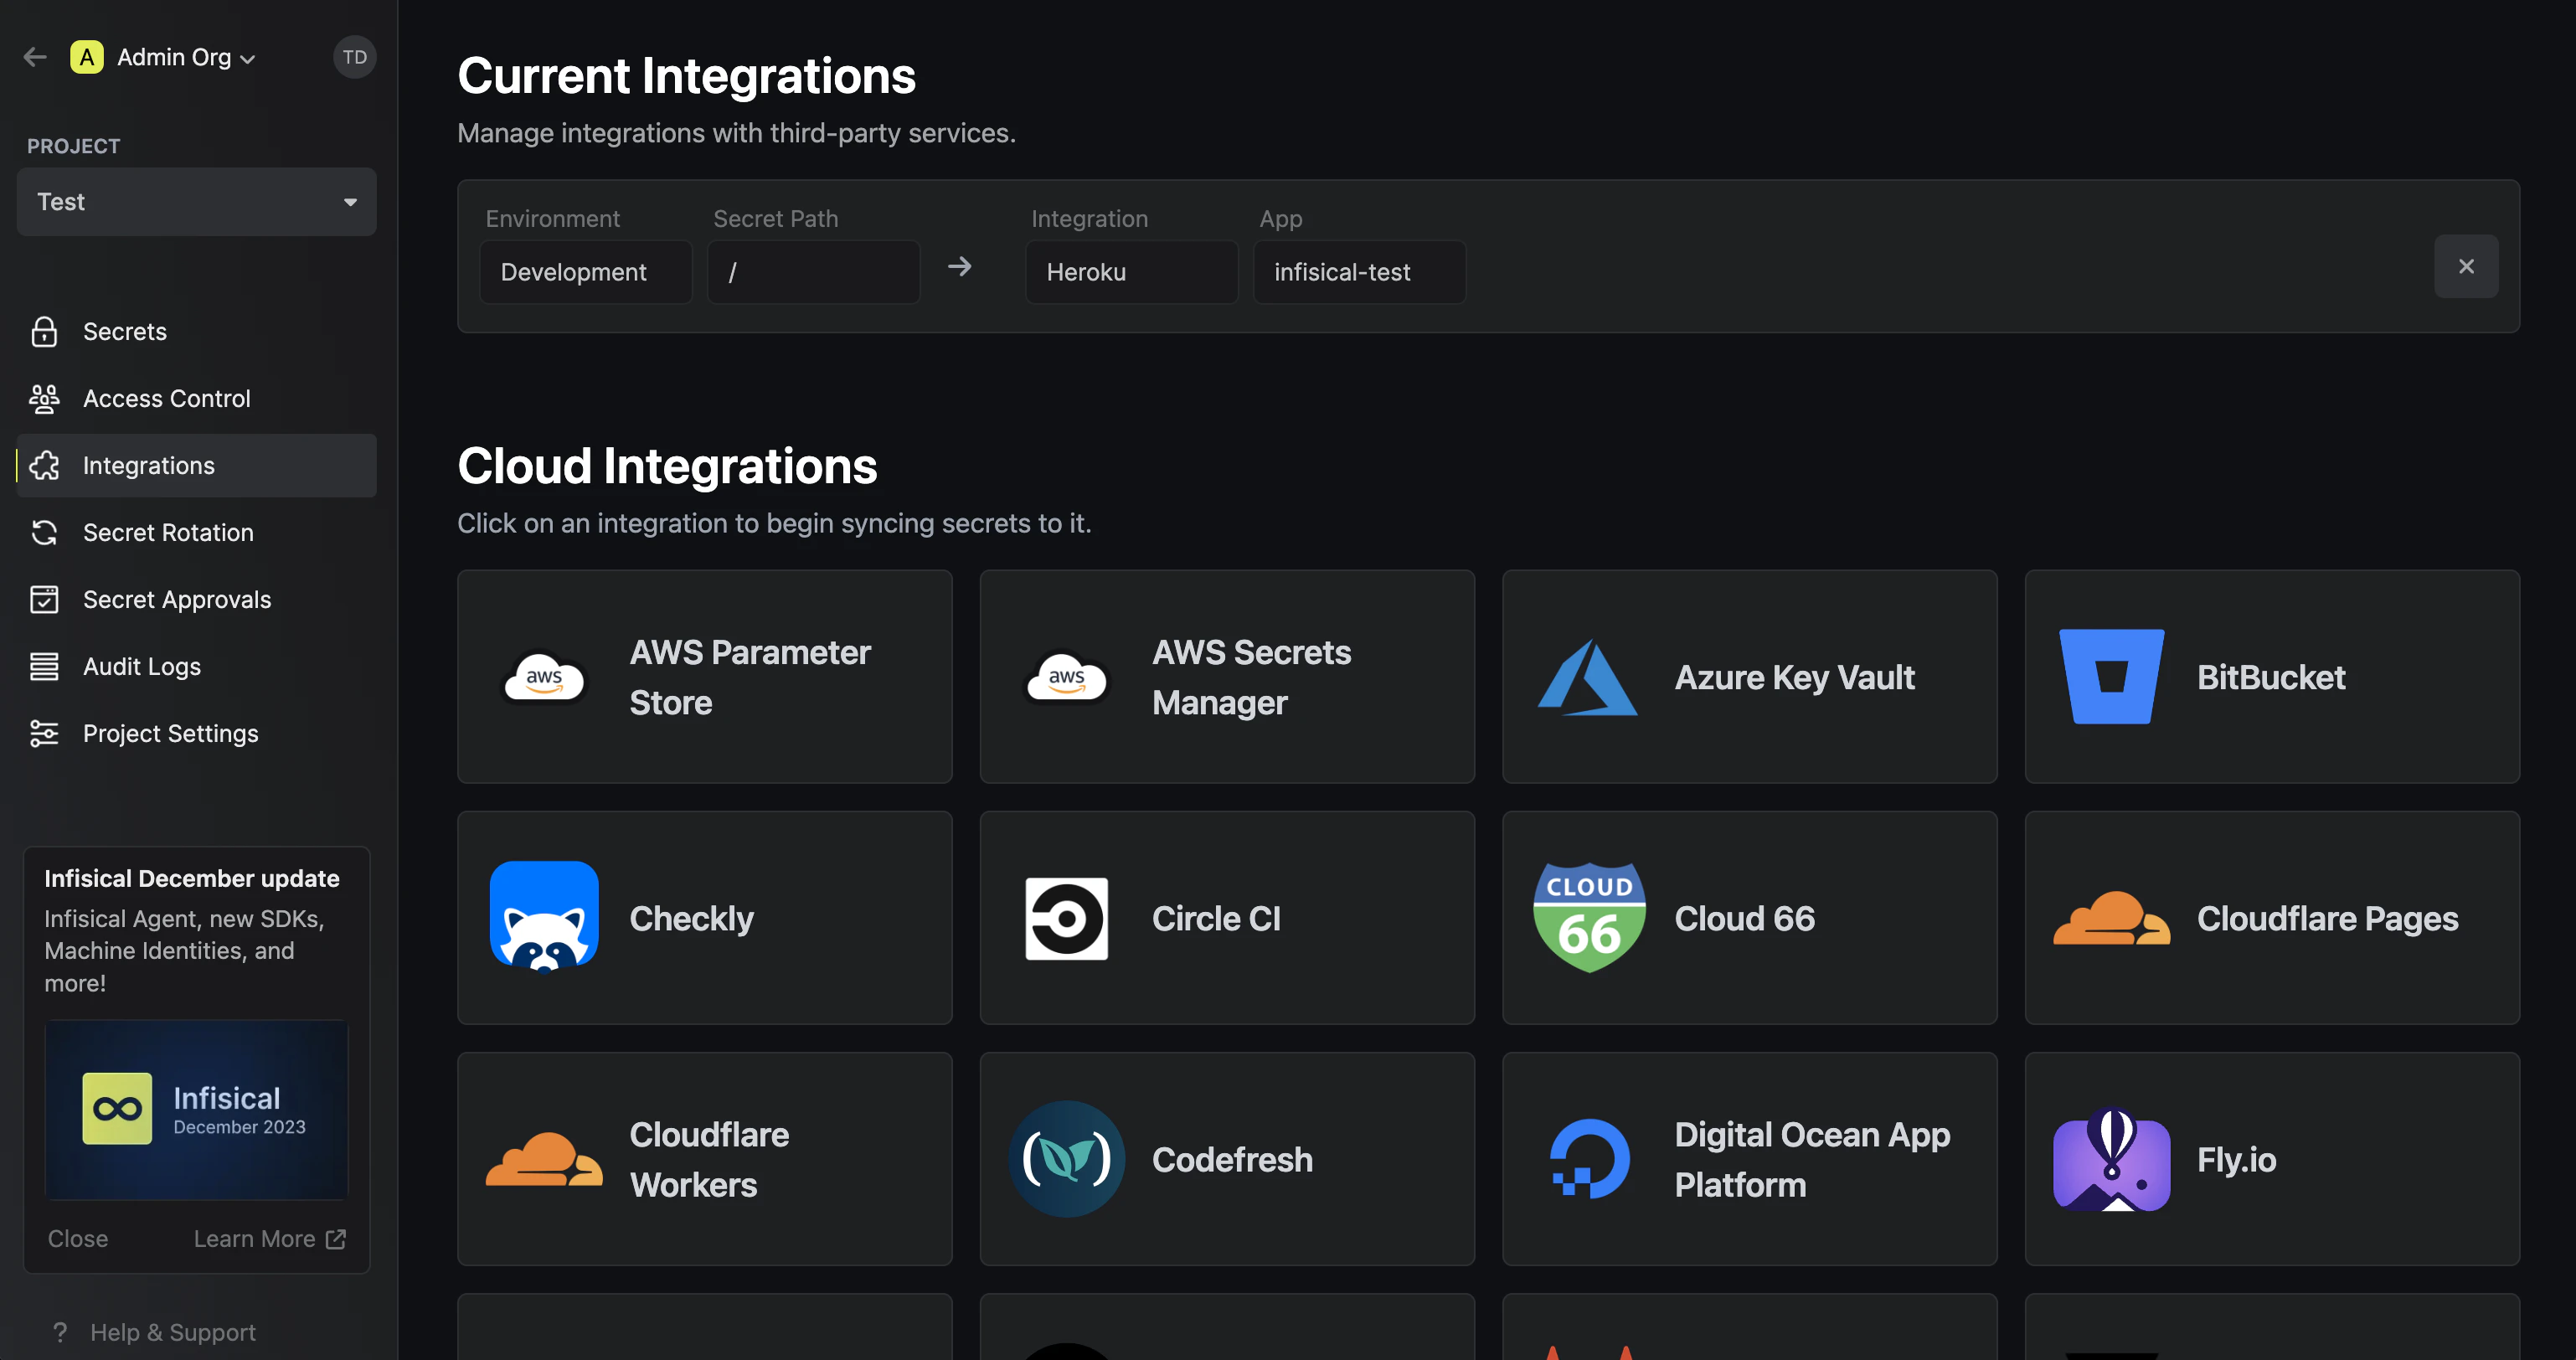View the Audit Logs label

(x=142, y=667)
